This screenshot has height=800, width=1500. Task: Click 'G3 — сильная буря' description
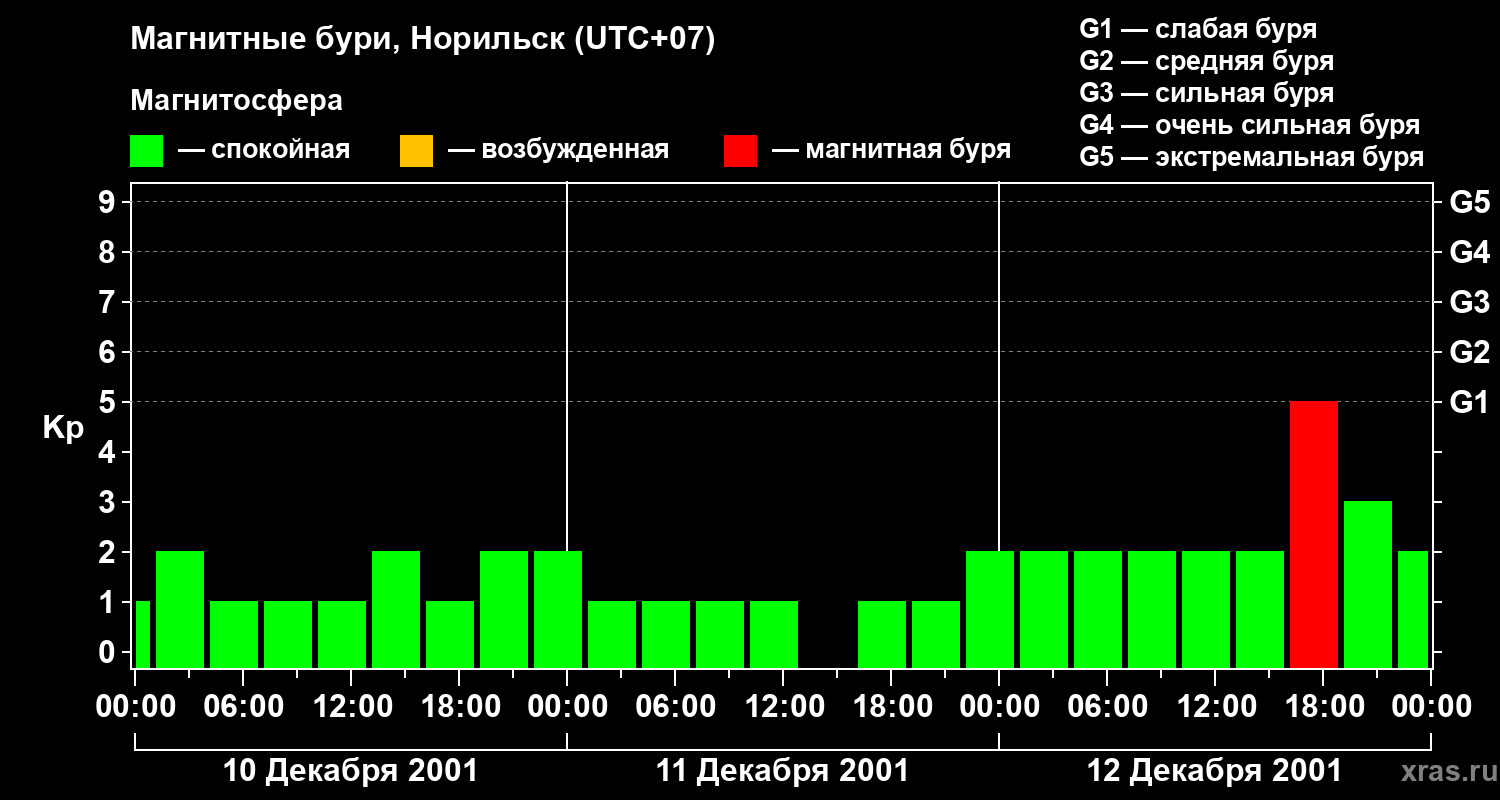click(1207, 93)
